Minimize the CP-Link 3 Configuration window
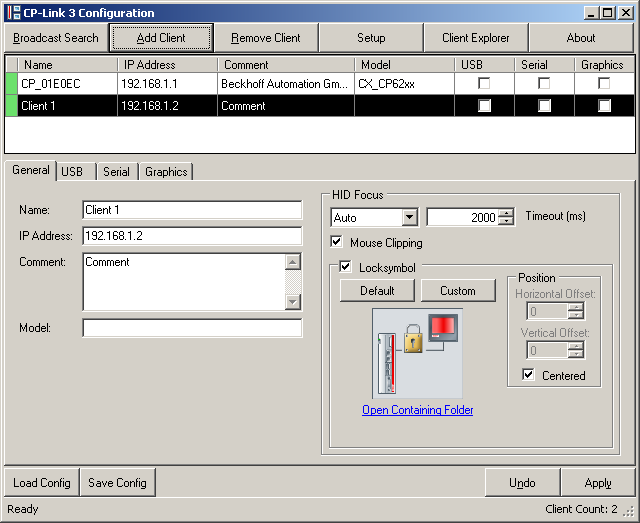Screen dimensions: 640x523 [591, 13]
